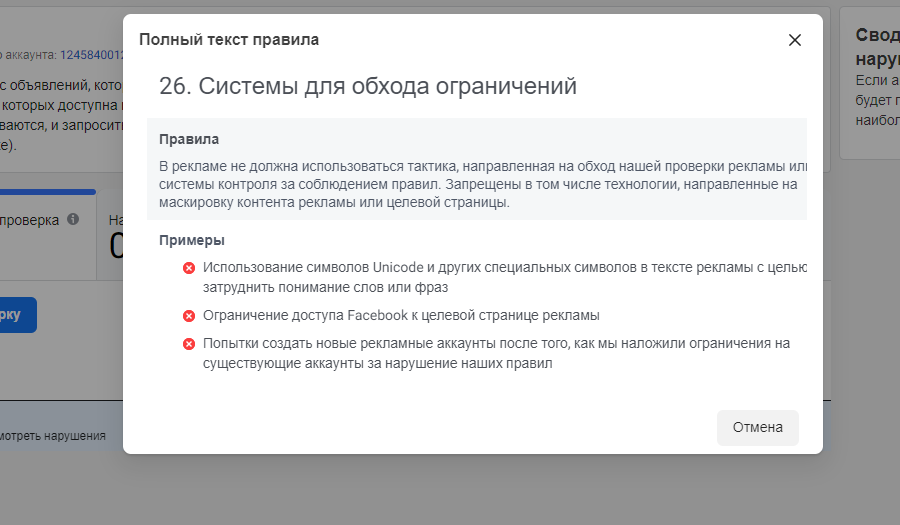The width and height of the screenshot is (900, 525).
Task: Click the dialog title Полный текст правила
Action: coord(229,40)
